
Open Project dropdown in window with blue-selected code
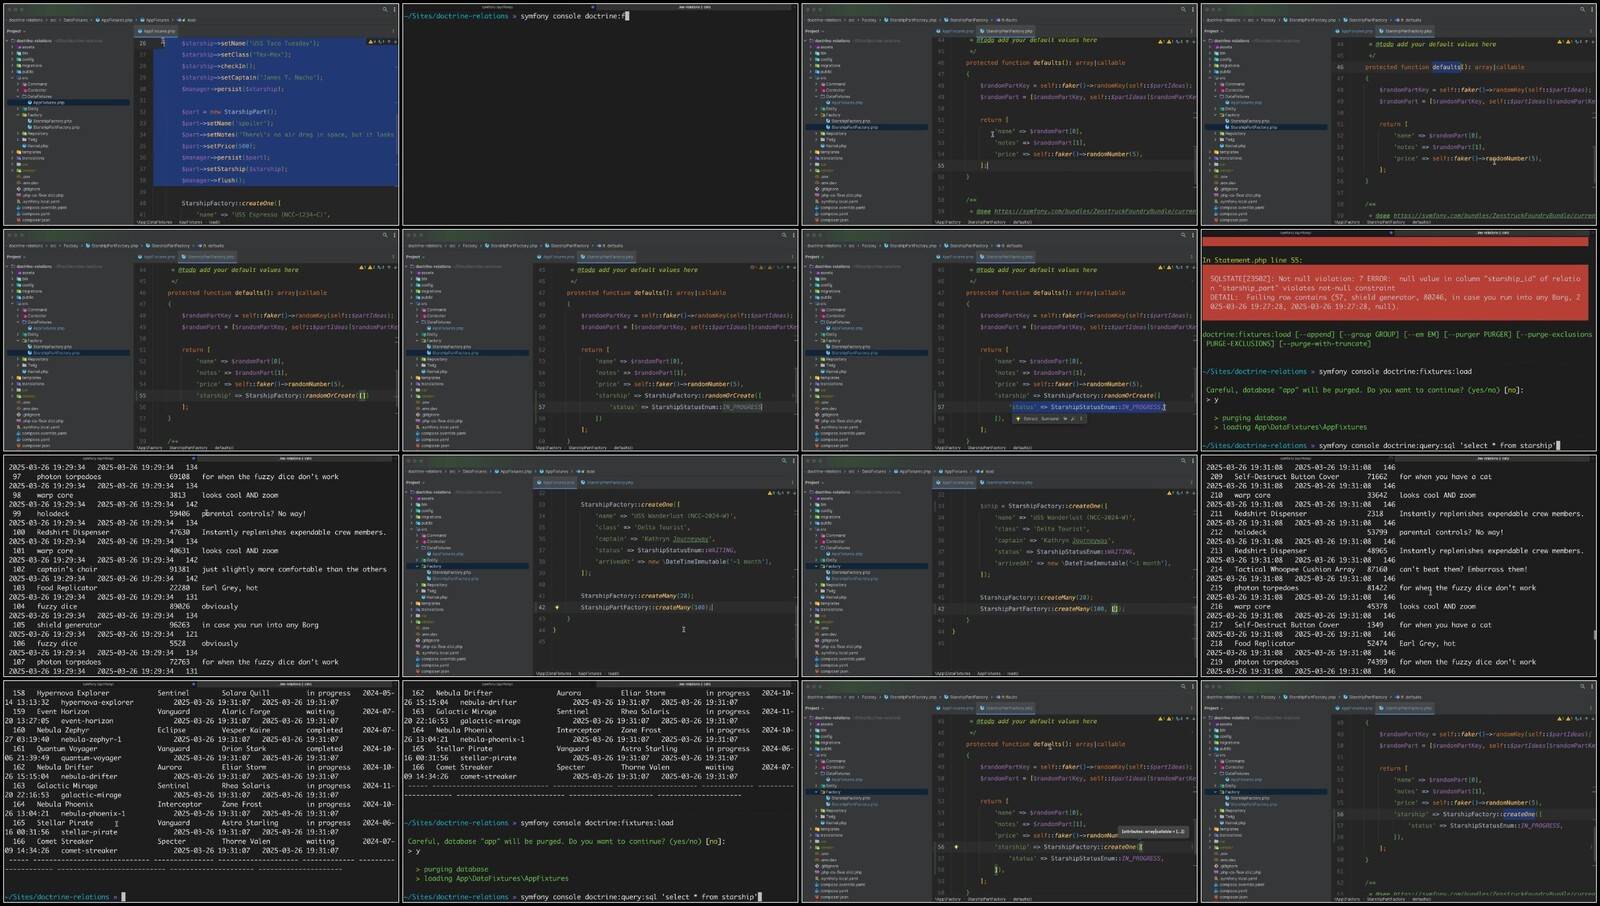tap(16, 31)
